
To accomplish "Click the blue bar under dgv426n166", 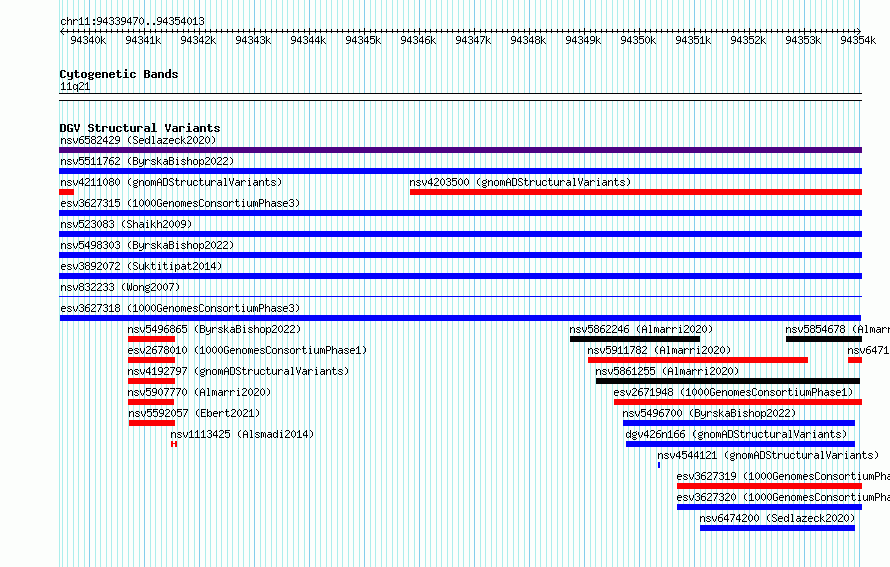I will point(740,444).
